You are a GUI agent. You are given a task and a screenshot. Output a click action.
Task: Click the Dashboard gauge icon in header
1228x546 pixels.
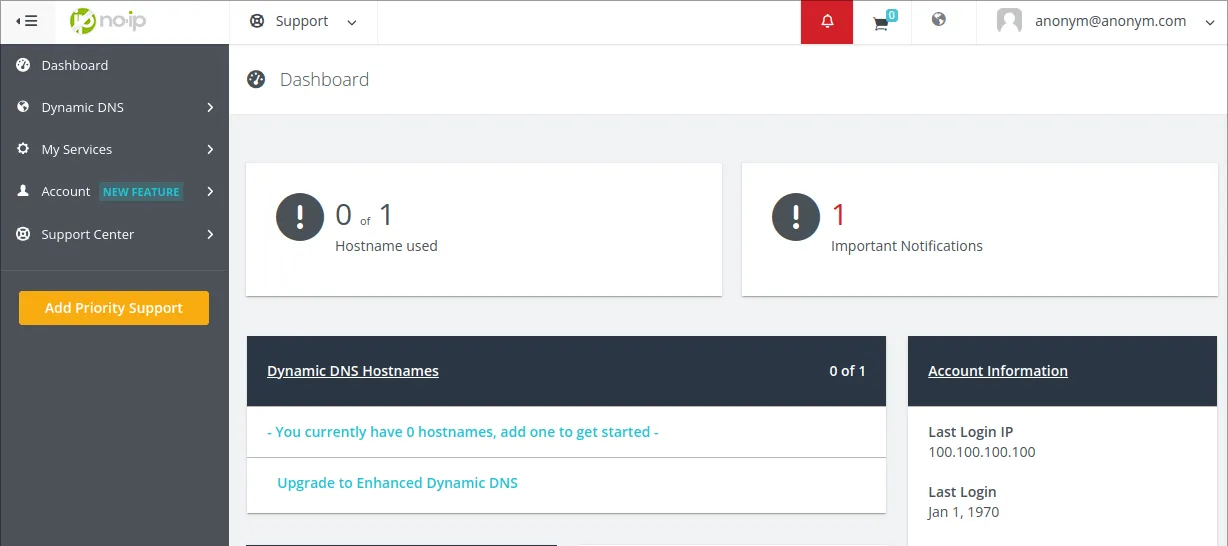(256, 80)
